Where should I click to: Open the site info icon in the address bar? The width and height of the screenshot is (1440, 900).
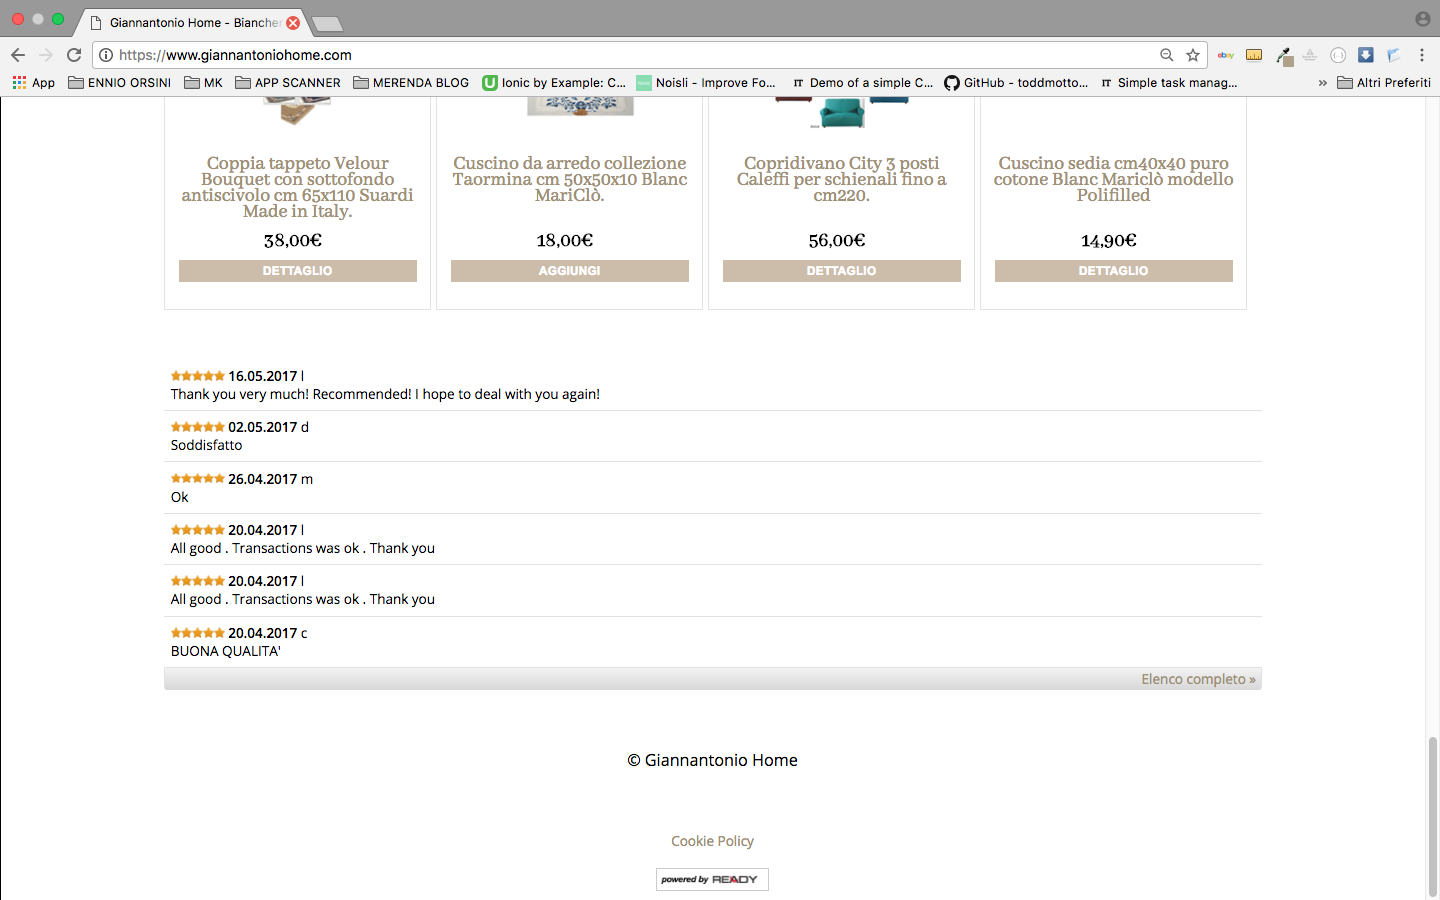click(106, 55)
